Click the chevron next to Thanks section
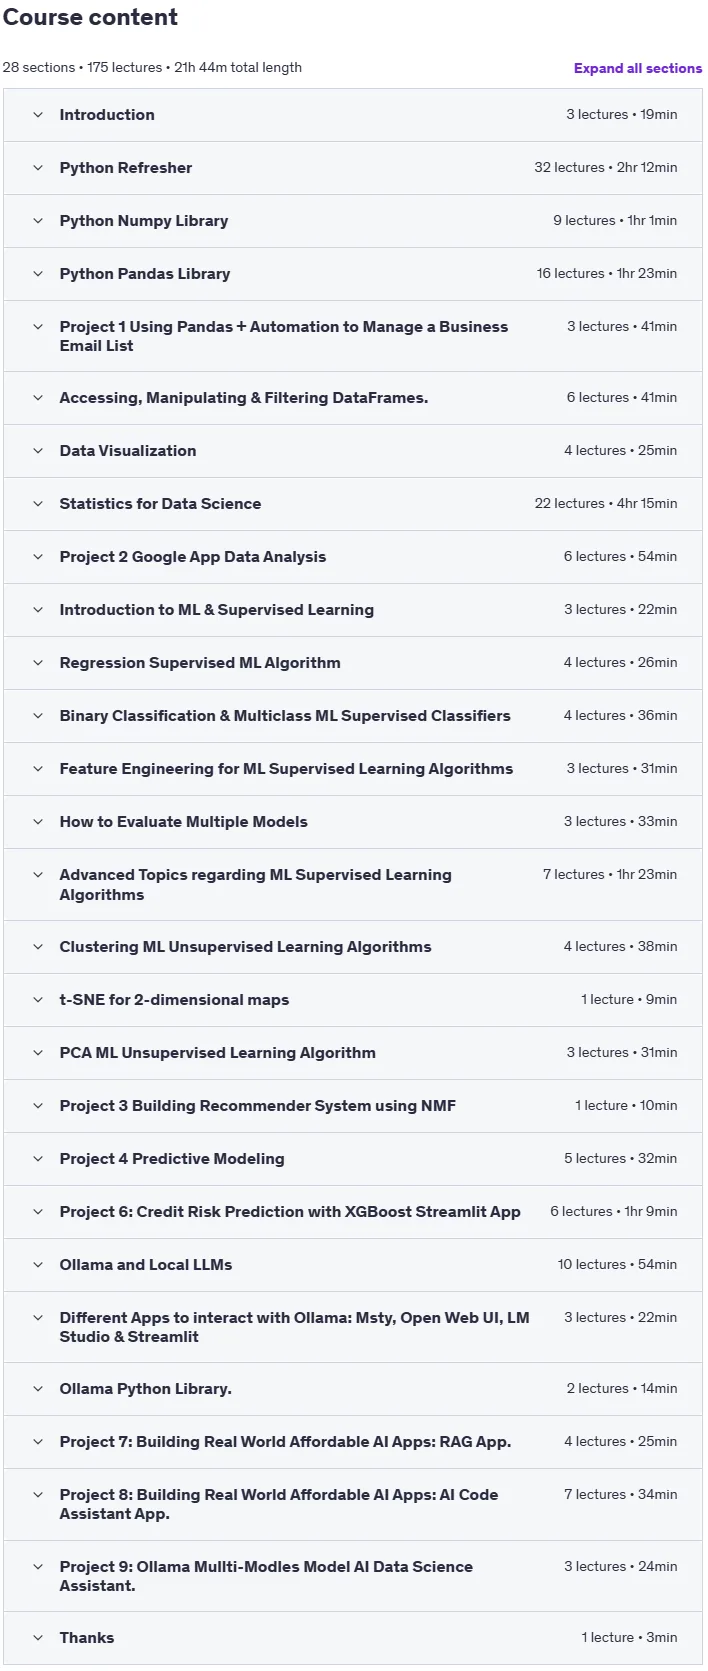The width and height of the screenshot is (708, 1671). pos(38,1638)
